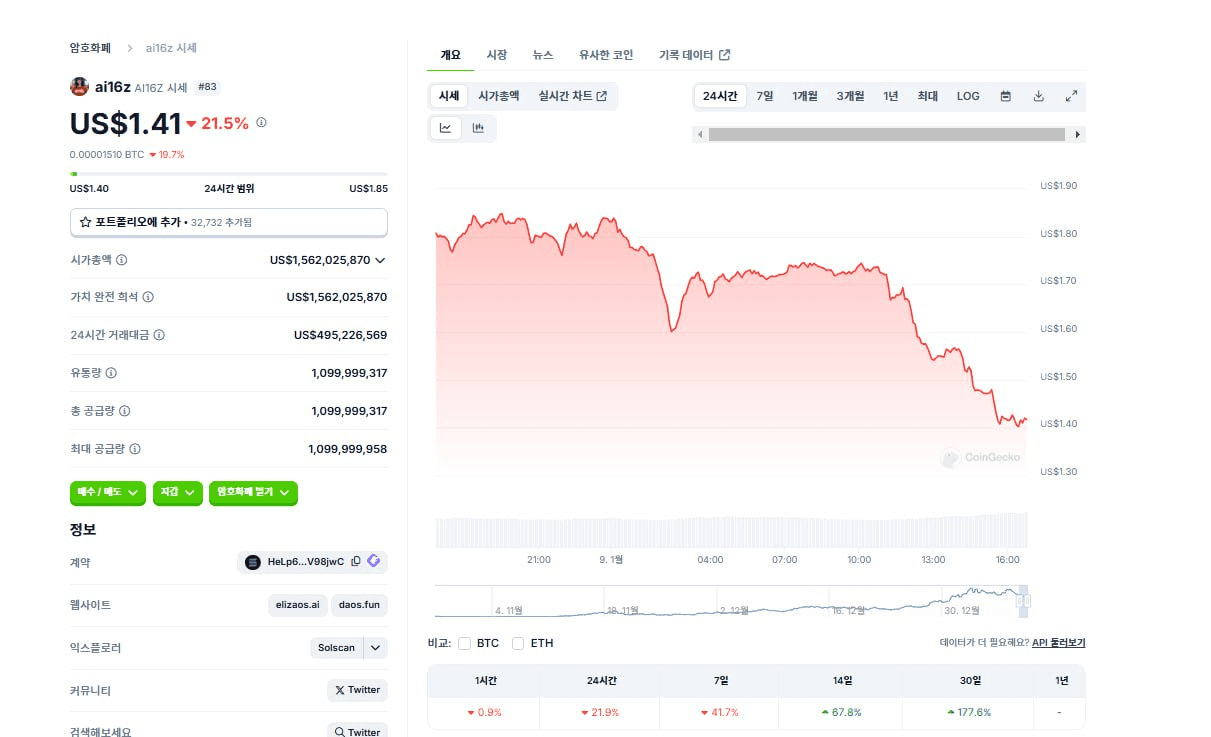The image size is (1211, 737).
Task: Open the 암호화폐 벌기 dropdown
Action: [253, 492]
